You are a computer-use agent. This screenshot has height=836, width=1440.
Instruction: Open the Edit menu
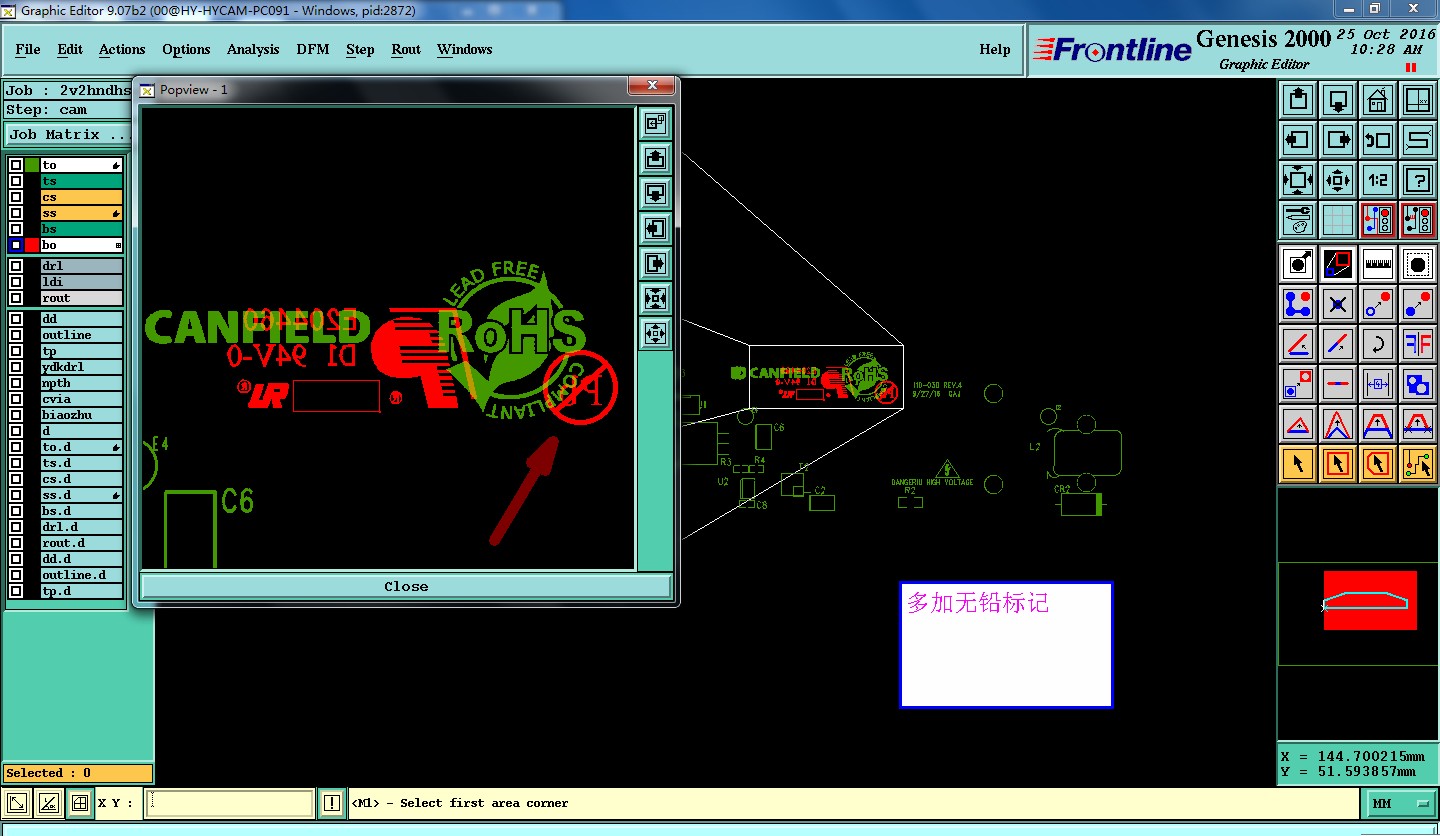click(x=70, y=49)
